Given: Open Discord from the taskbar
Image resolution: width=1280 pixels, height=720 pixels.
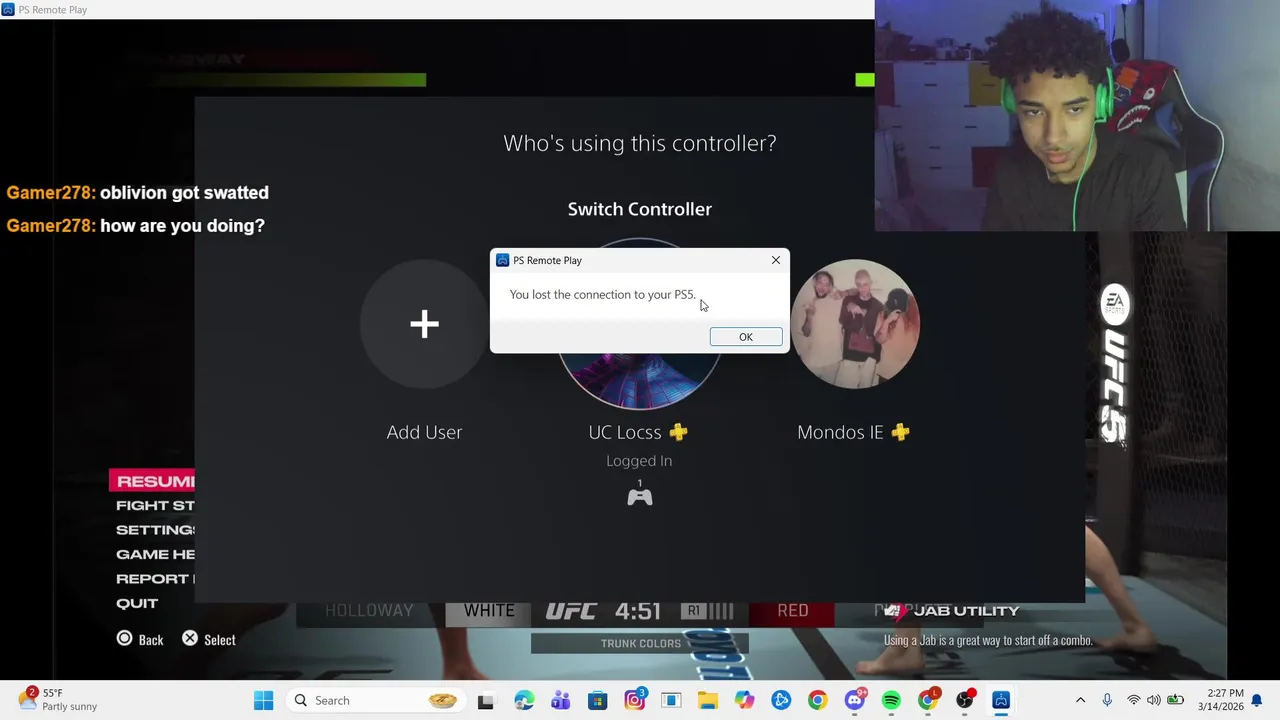Looking at the screenshot, I should point(854,700).
